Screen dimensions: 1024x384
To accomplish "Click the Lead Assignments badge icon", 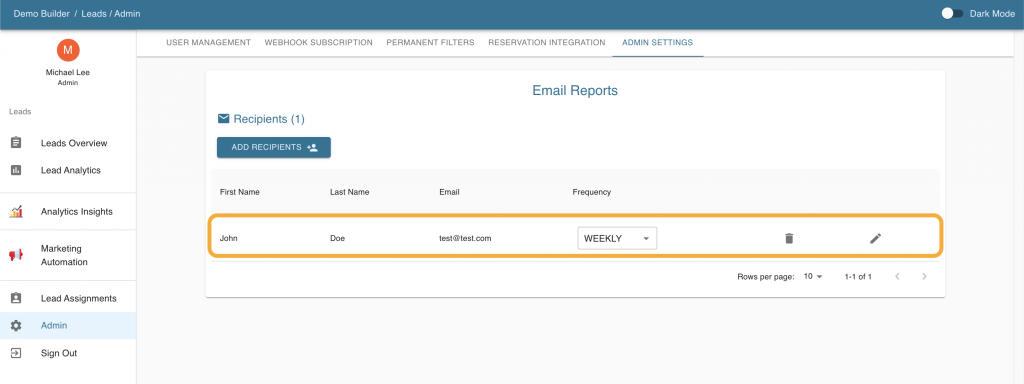I will pyautogui.click(x=16, y=298).
